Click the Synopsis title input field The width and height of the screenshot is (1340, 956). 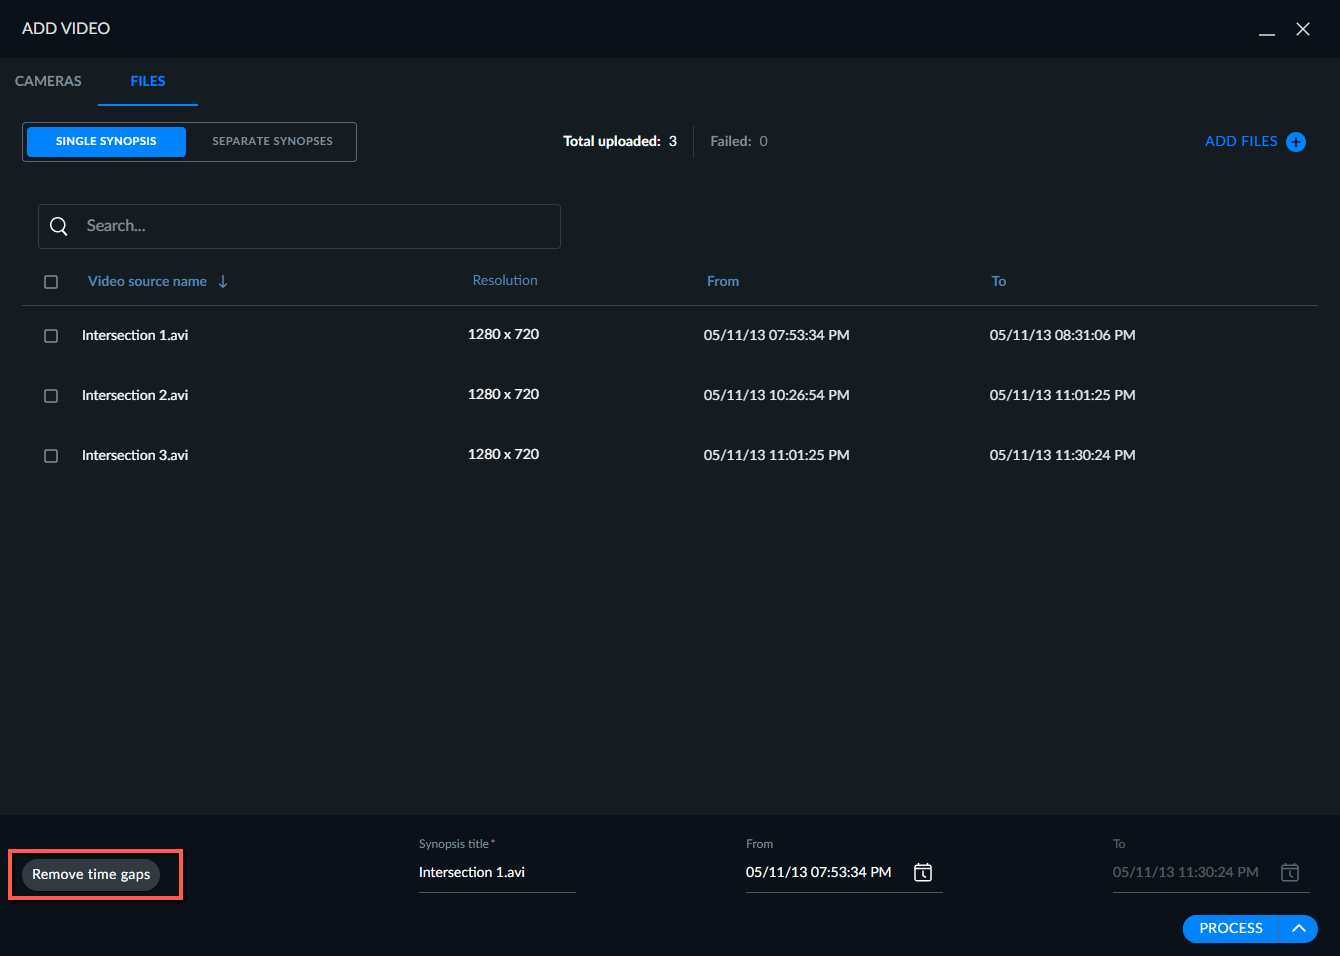pos(497,873)
